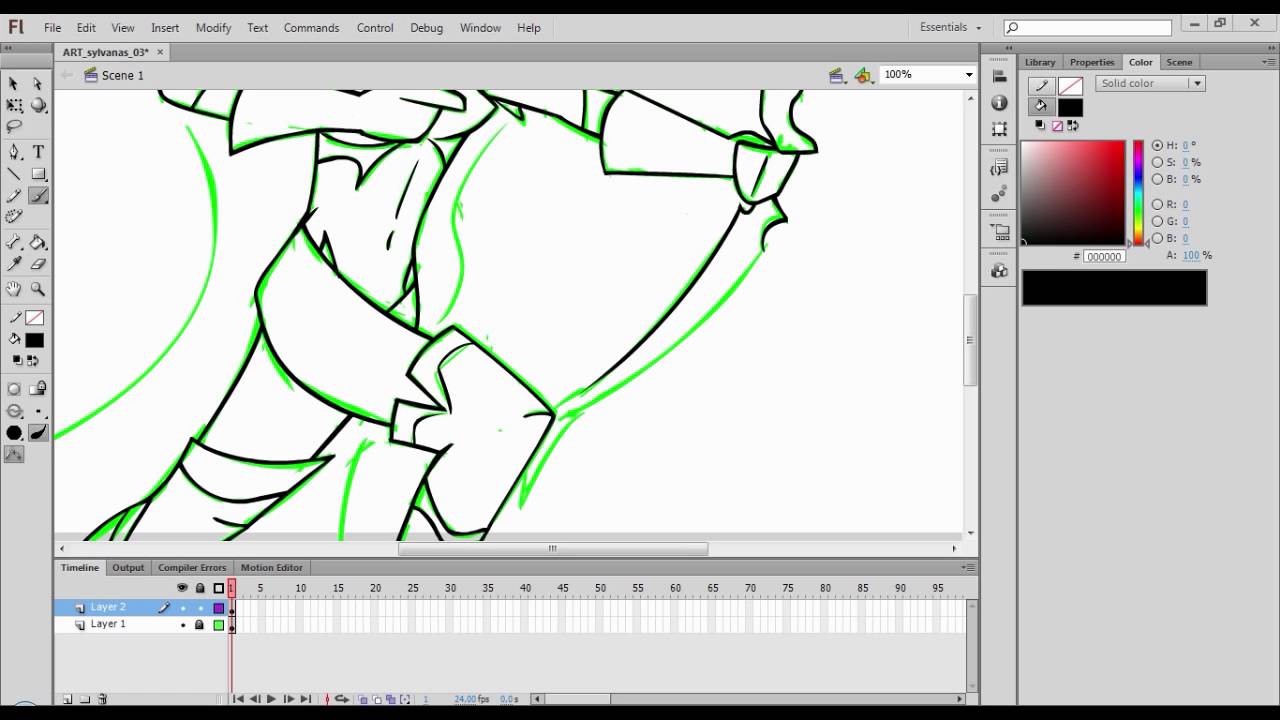Click the hex color 000000 field
Image resolution: width=1280 pixels, height=720 pixels.
tap(1105, 256)
